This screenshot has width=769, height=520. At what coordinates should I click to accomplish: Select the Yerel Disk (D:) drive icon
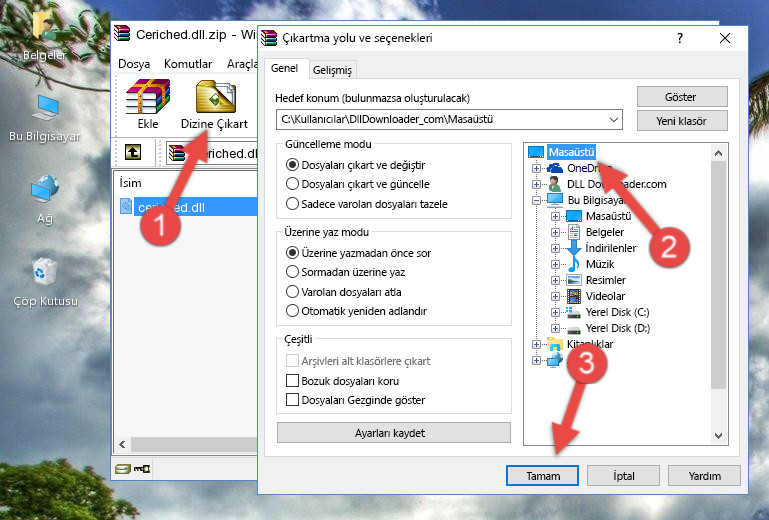pyautogui.click(x=573, y=328)
